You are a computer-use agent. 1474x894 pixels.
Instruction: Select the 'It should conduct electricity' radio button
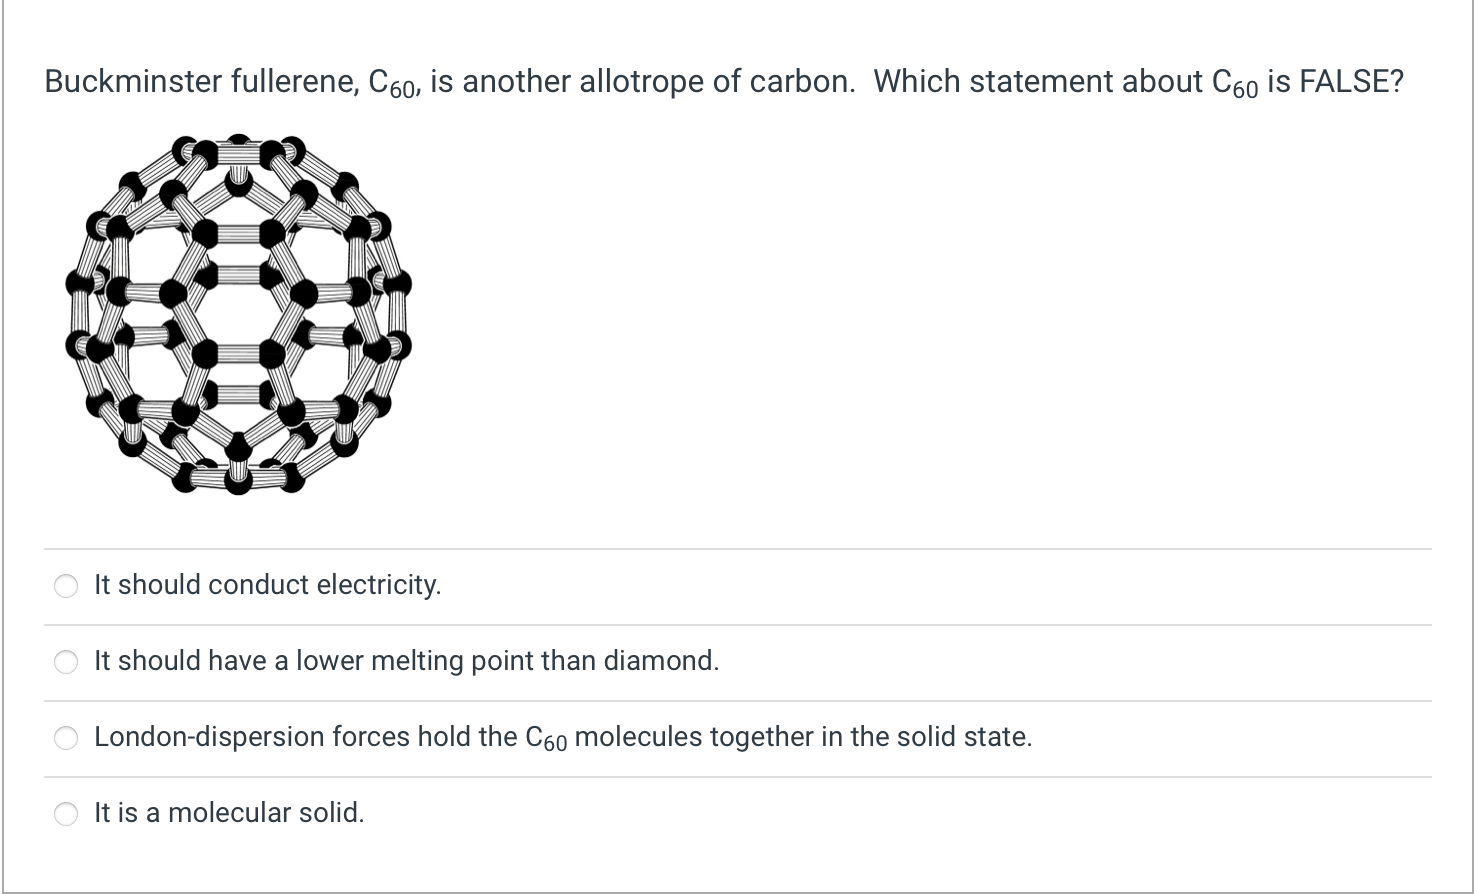point(66,586)
